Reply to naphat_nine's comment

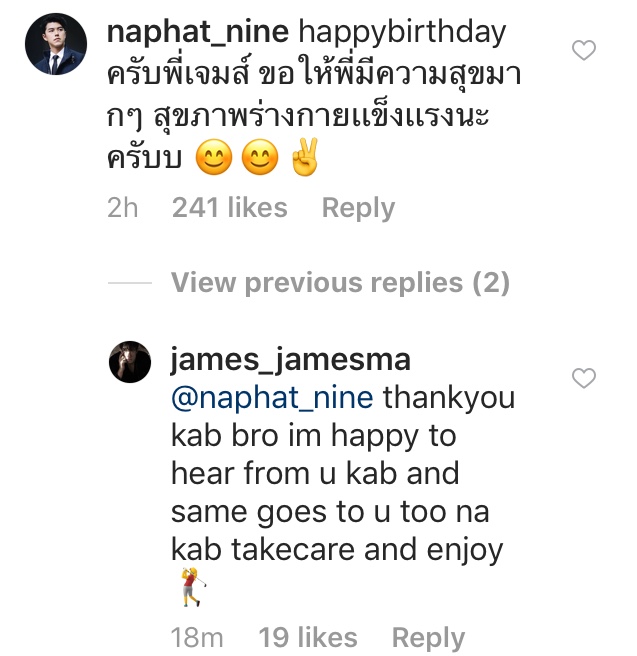[358, 208]
